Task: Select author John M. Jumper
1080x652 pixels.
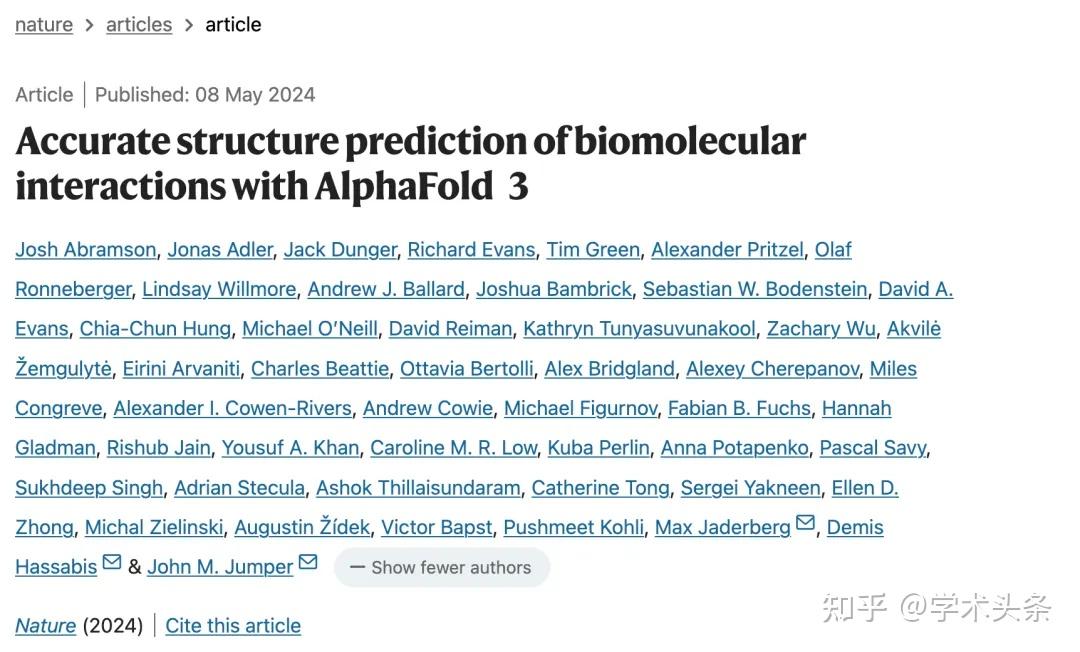Action: (220, 566)
